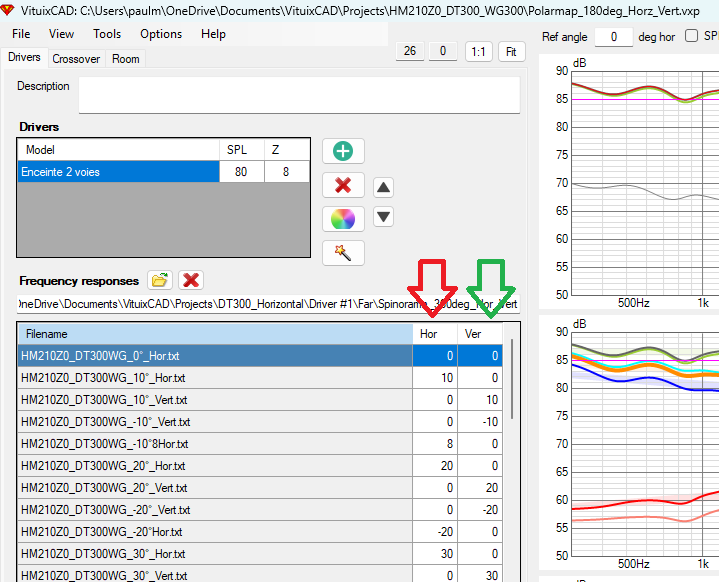
Task: Click into the Description text box
Action: 299,95
